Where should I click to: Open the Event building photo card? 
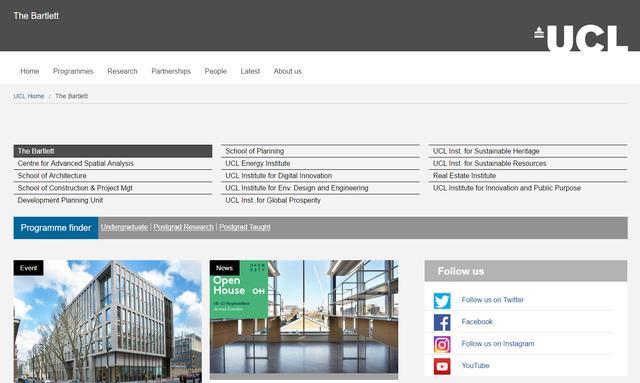(107, 321)
